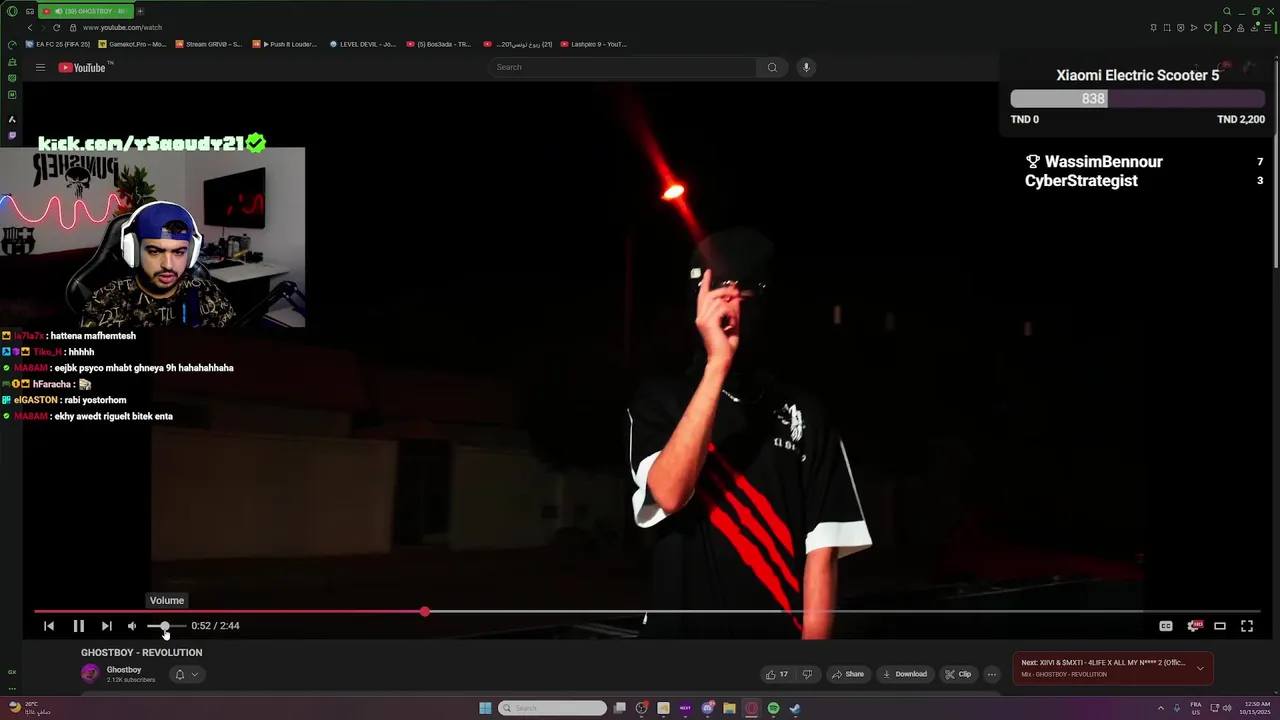Search with your voice microphone
The image size is (1280, 720).
[806, 67]
